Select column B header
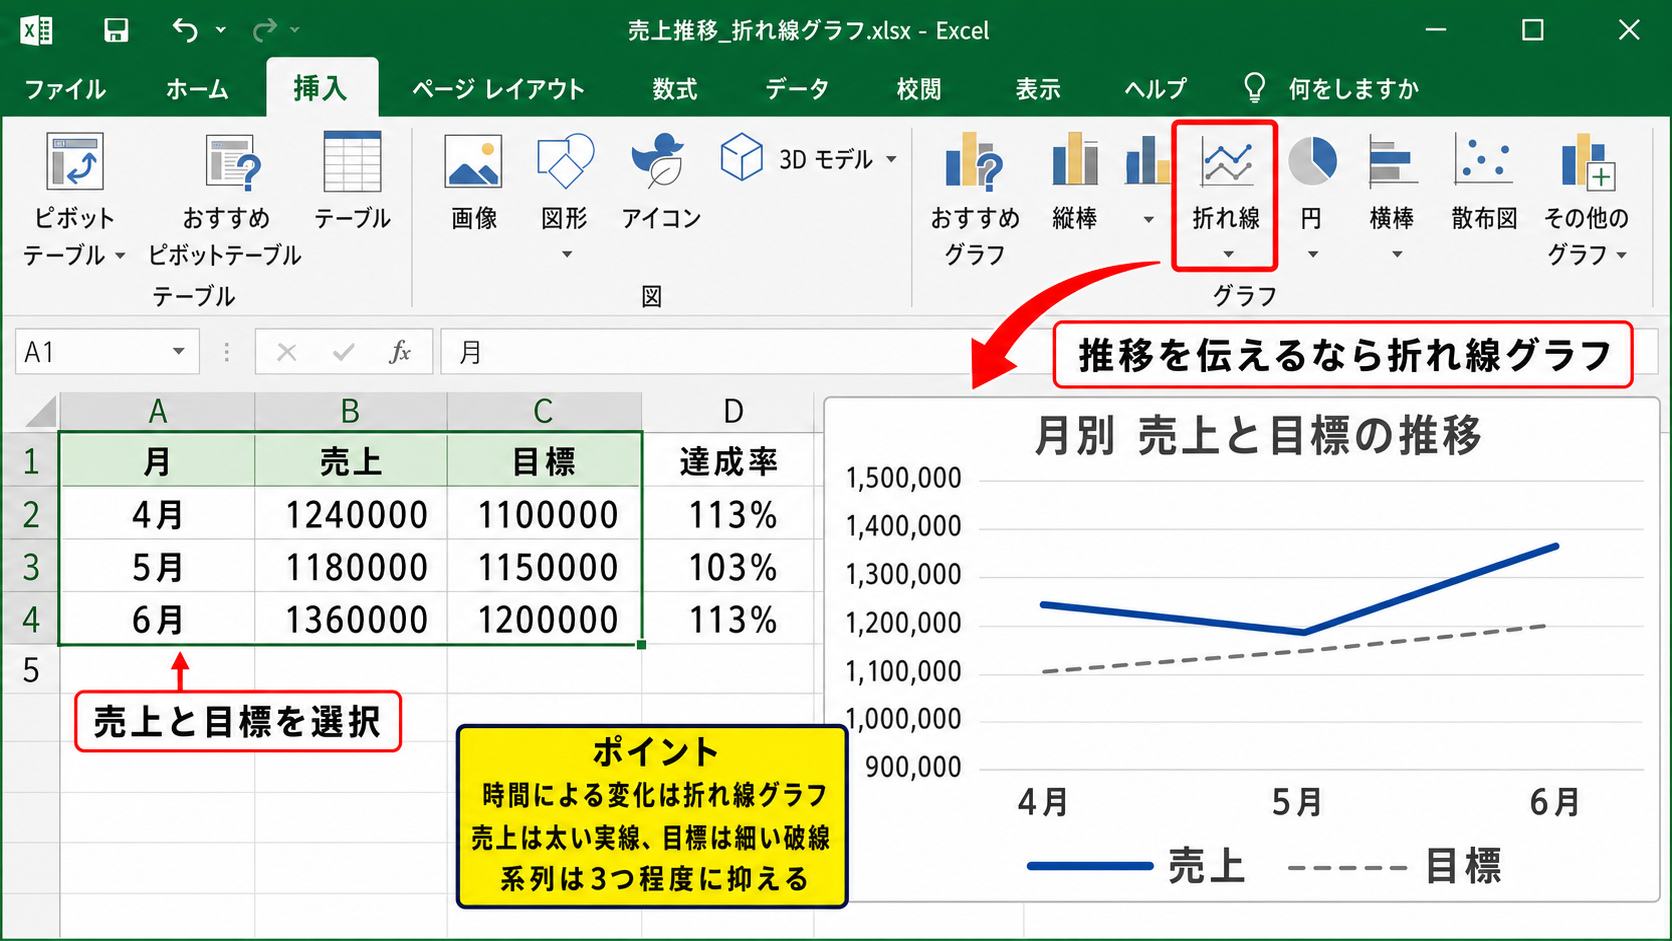 350,411
